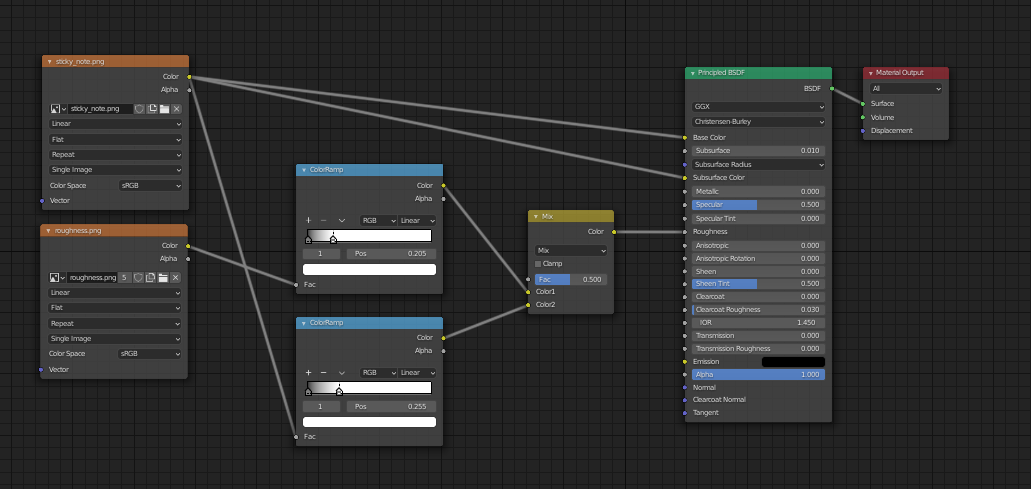
Task: Click new image icon in roughness.png node
Action: 150,277
